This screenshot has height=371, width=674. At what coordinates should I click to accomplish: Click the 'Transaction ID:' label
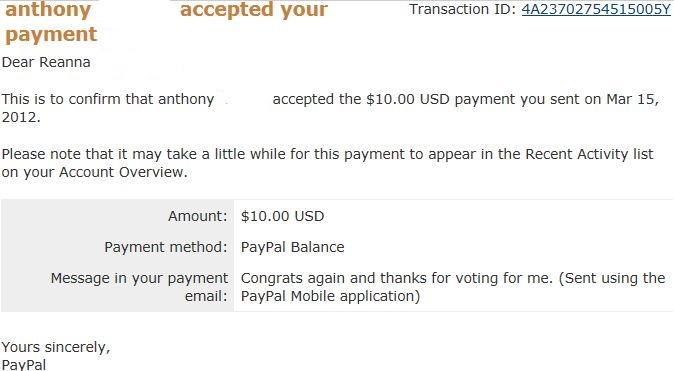(x=463, y=9)
